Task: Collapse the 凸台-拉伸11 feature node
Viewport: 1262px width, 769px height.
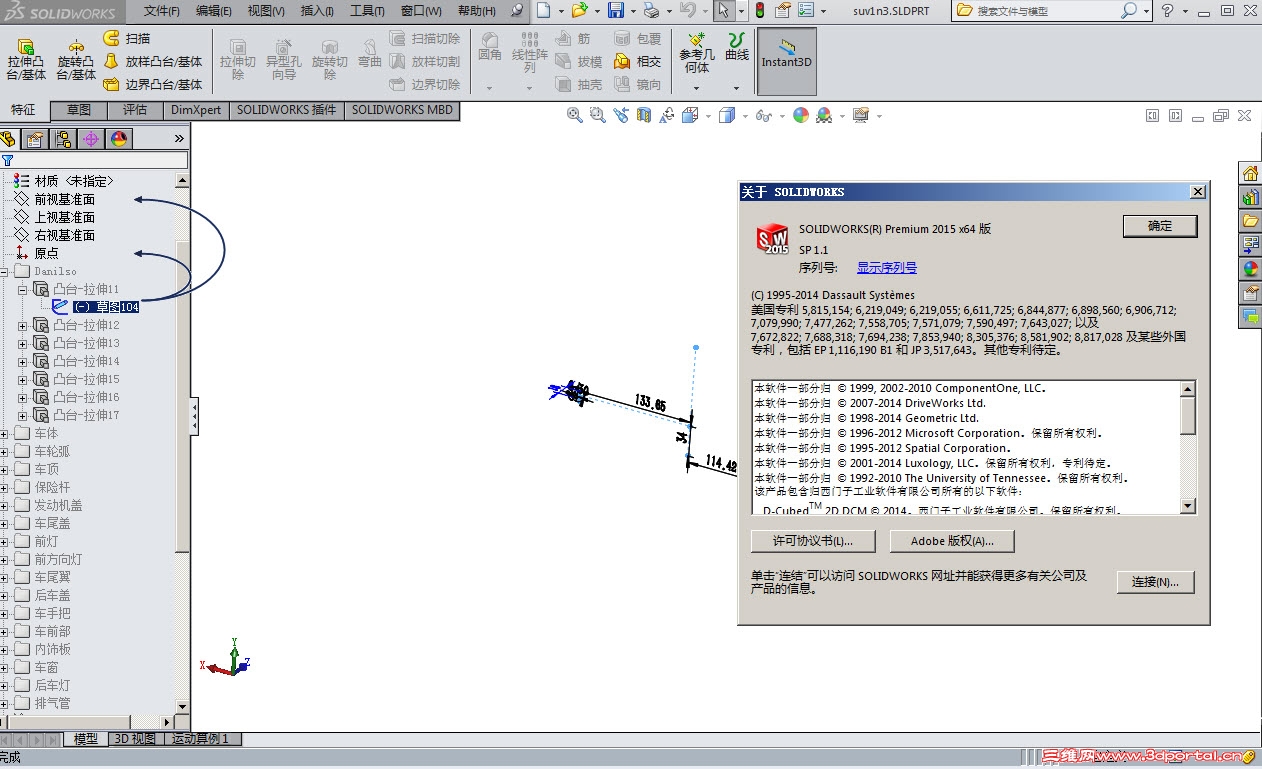Action: coord(23,289)
